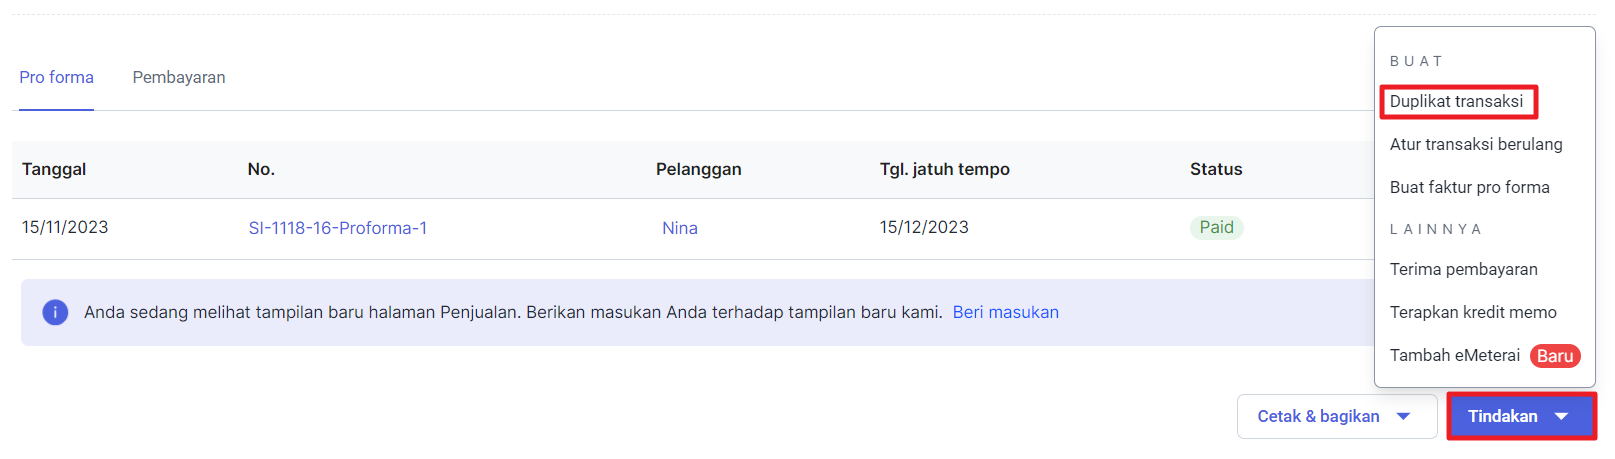1615x459 pixels.
Task: Select Buat faktur pro forma
Action: pyautogui.click(x=1469, y=187)
